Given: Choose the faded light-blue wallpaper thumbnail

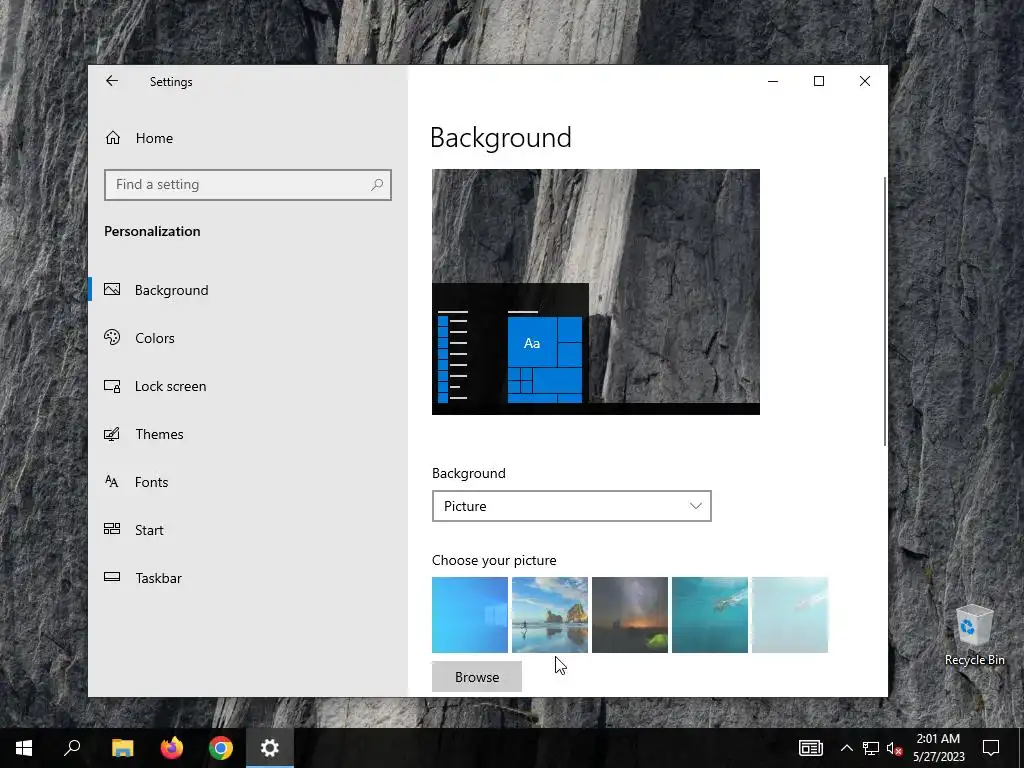Looking at the screenshot, I should [790, 615].
